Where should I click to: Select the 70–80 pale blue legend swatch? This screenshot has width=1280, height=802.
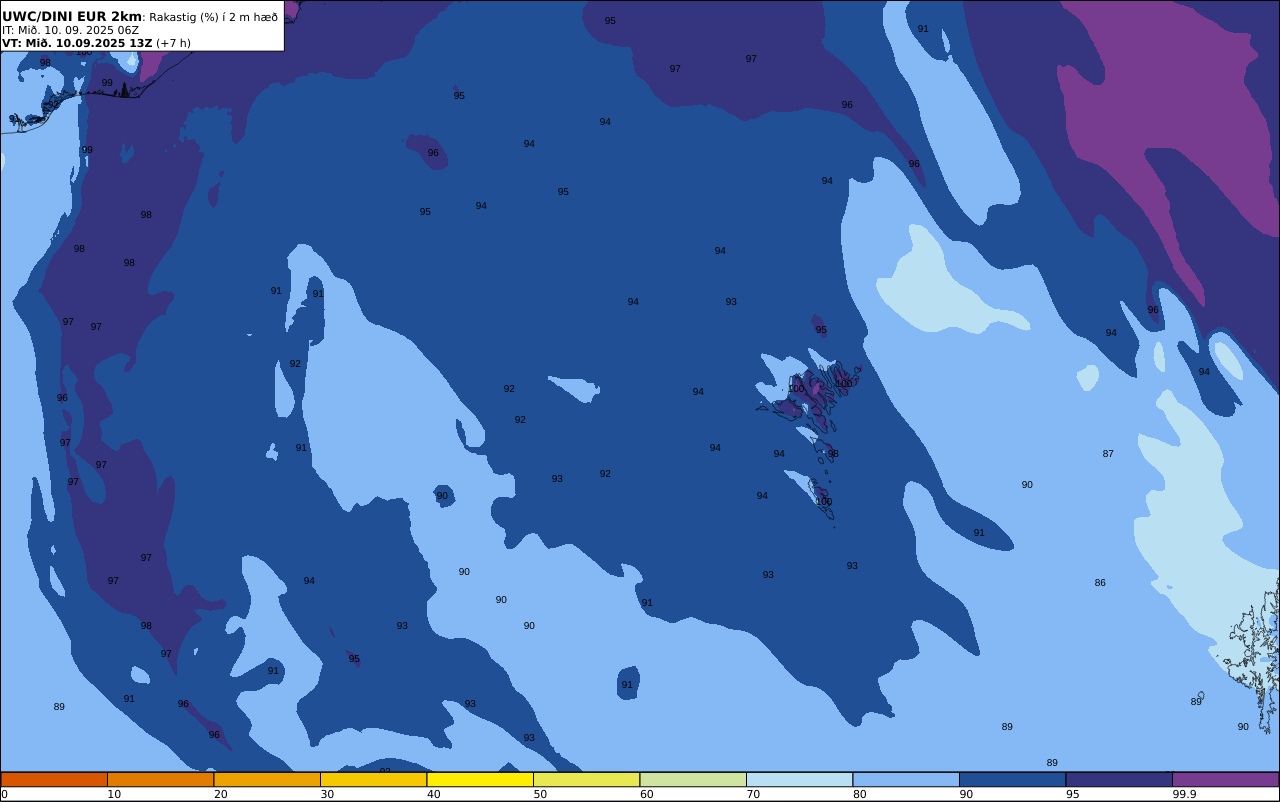[800, 779]
